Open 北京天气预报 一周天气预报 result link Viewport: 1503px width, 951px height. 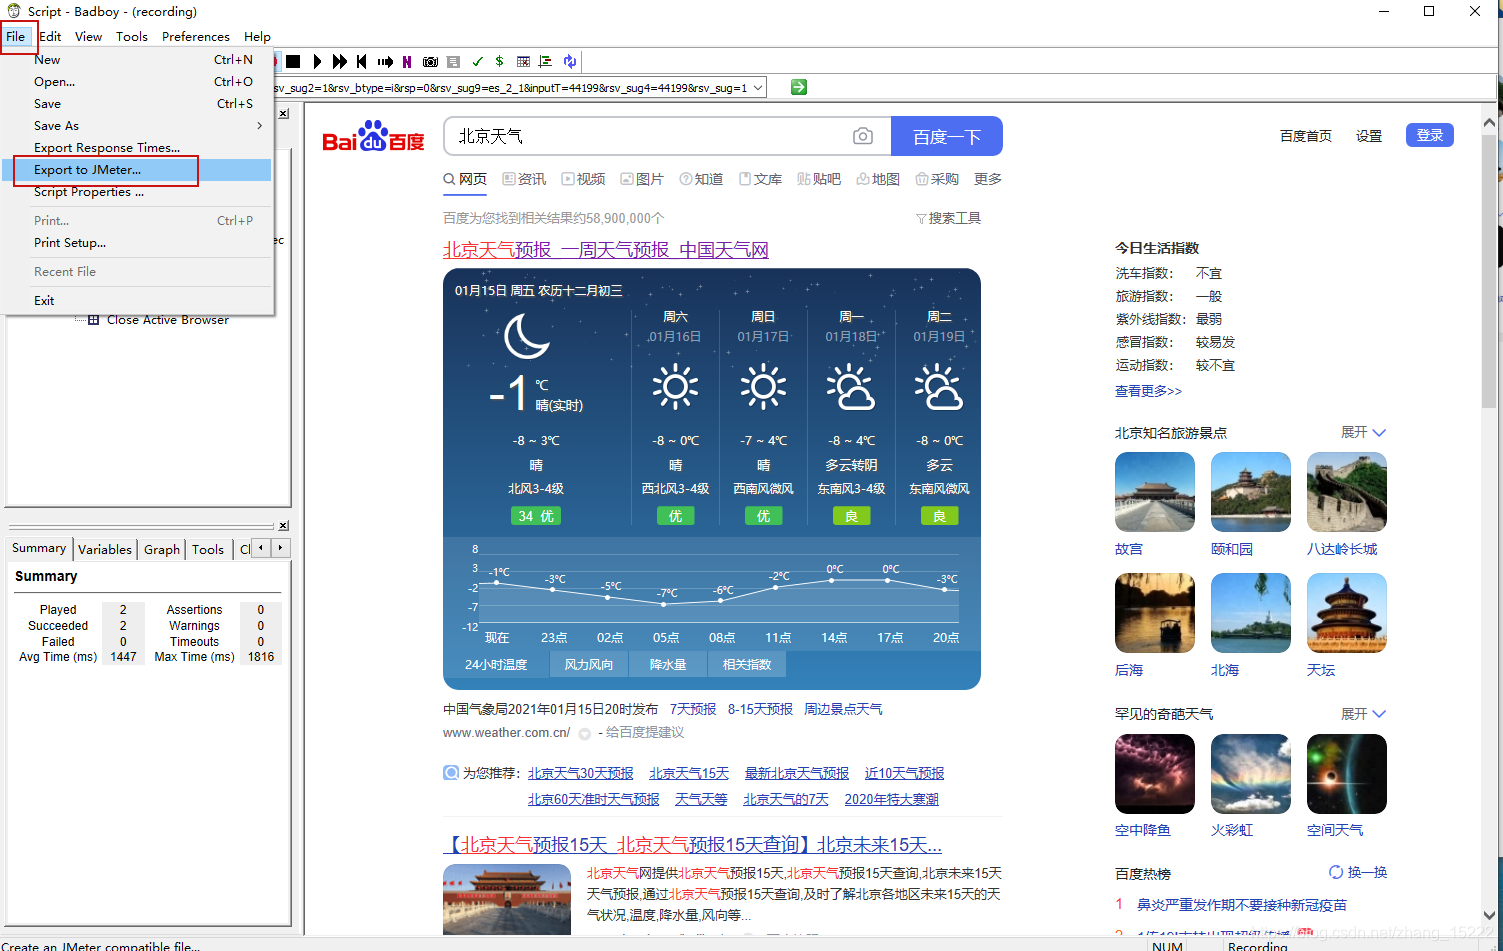coord(606,250)
